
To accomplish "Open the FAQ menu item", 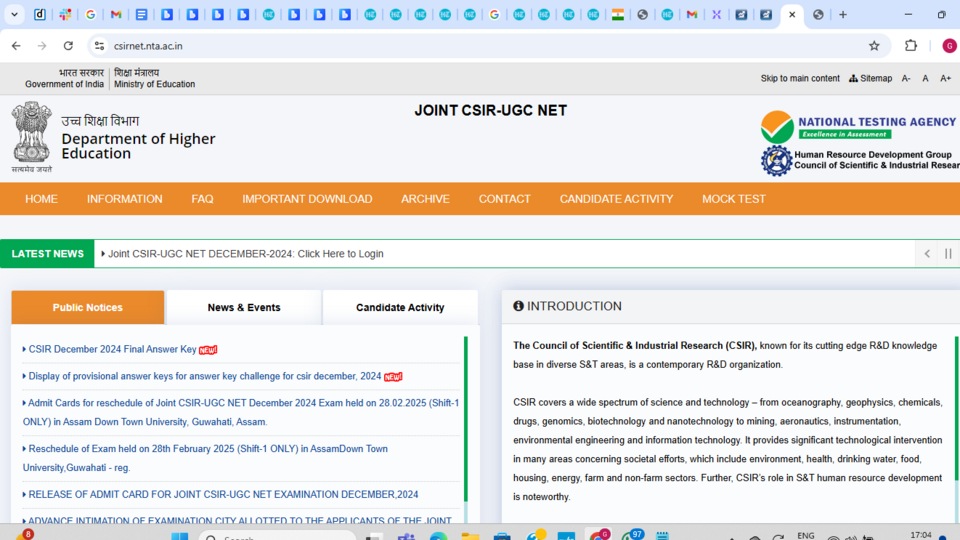I will pos(202,199).
